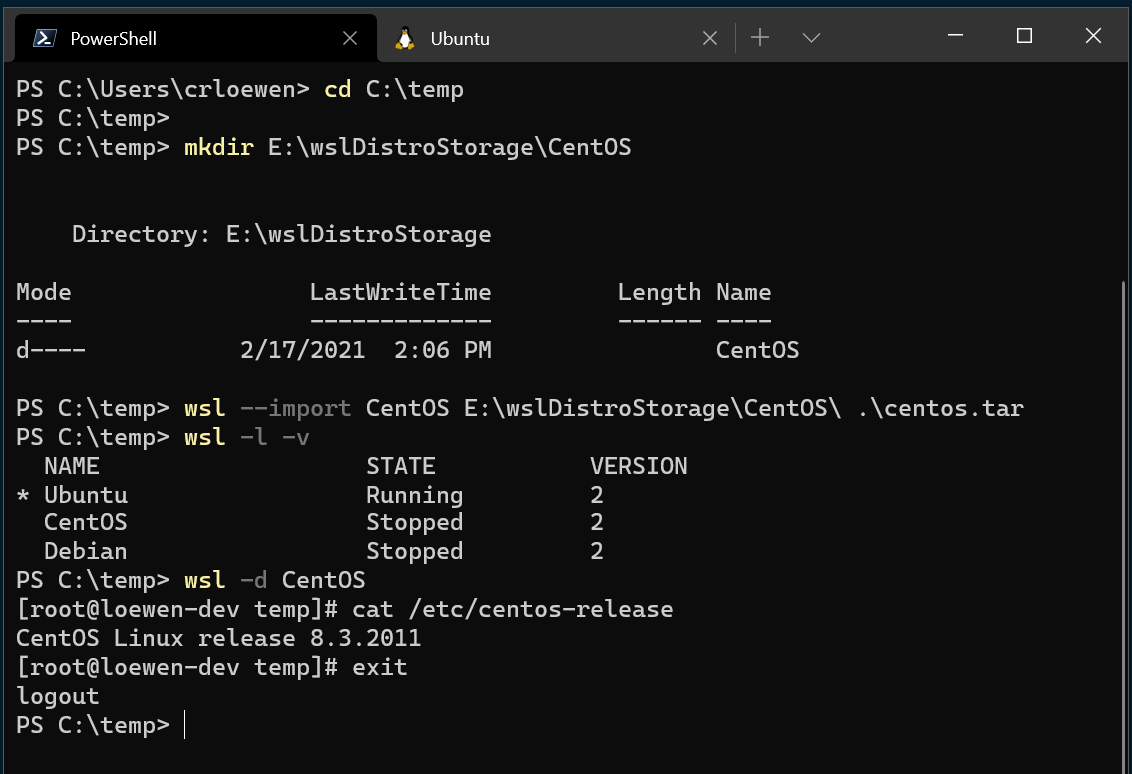This screenshot has height=774, width=1132.
Task: Open a new tab with the plus icon
Action: pos(760,37)
